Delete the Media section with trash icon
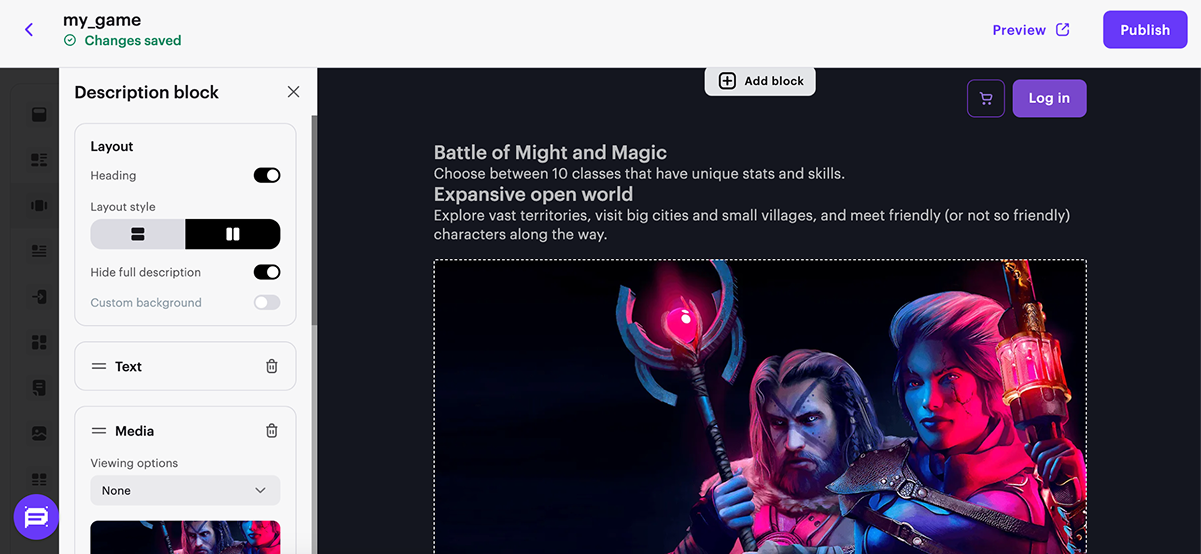 [x=272, y=431]
